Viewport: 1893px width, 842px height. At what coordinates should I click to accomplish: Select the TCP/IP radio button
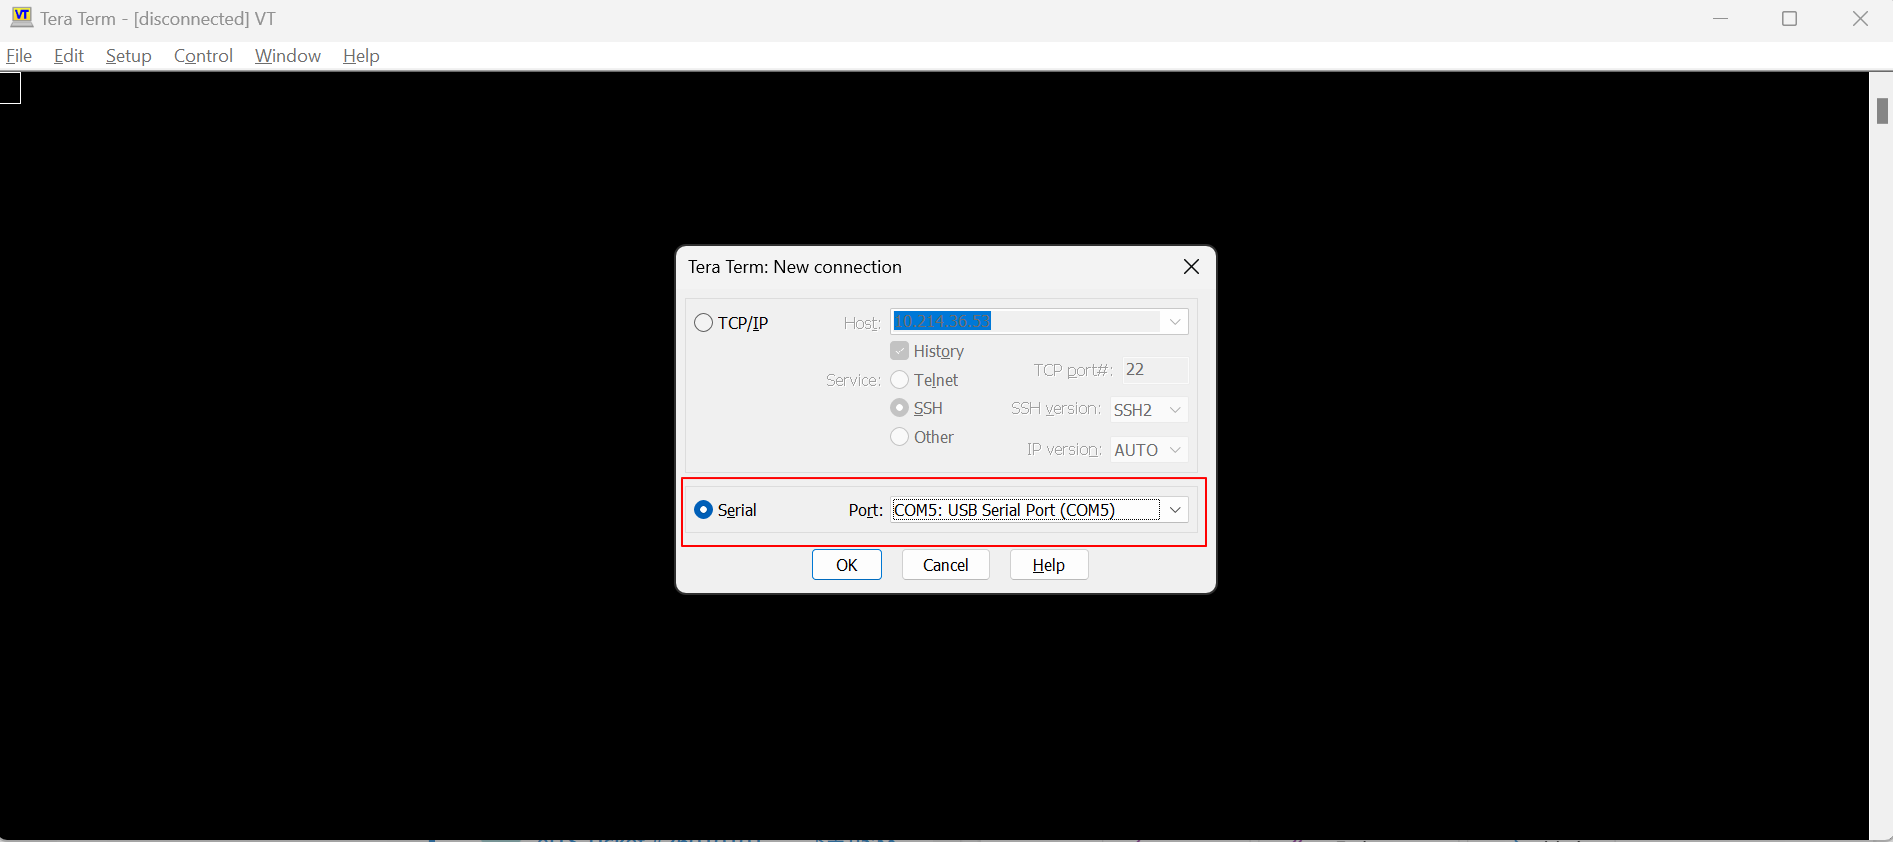tap(704, 323)
